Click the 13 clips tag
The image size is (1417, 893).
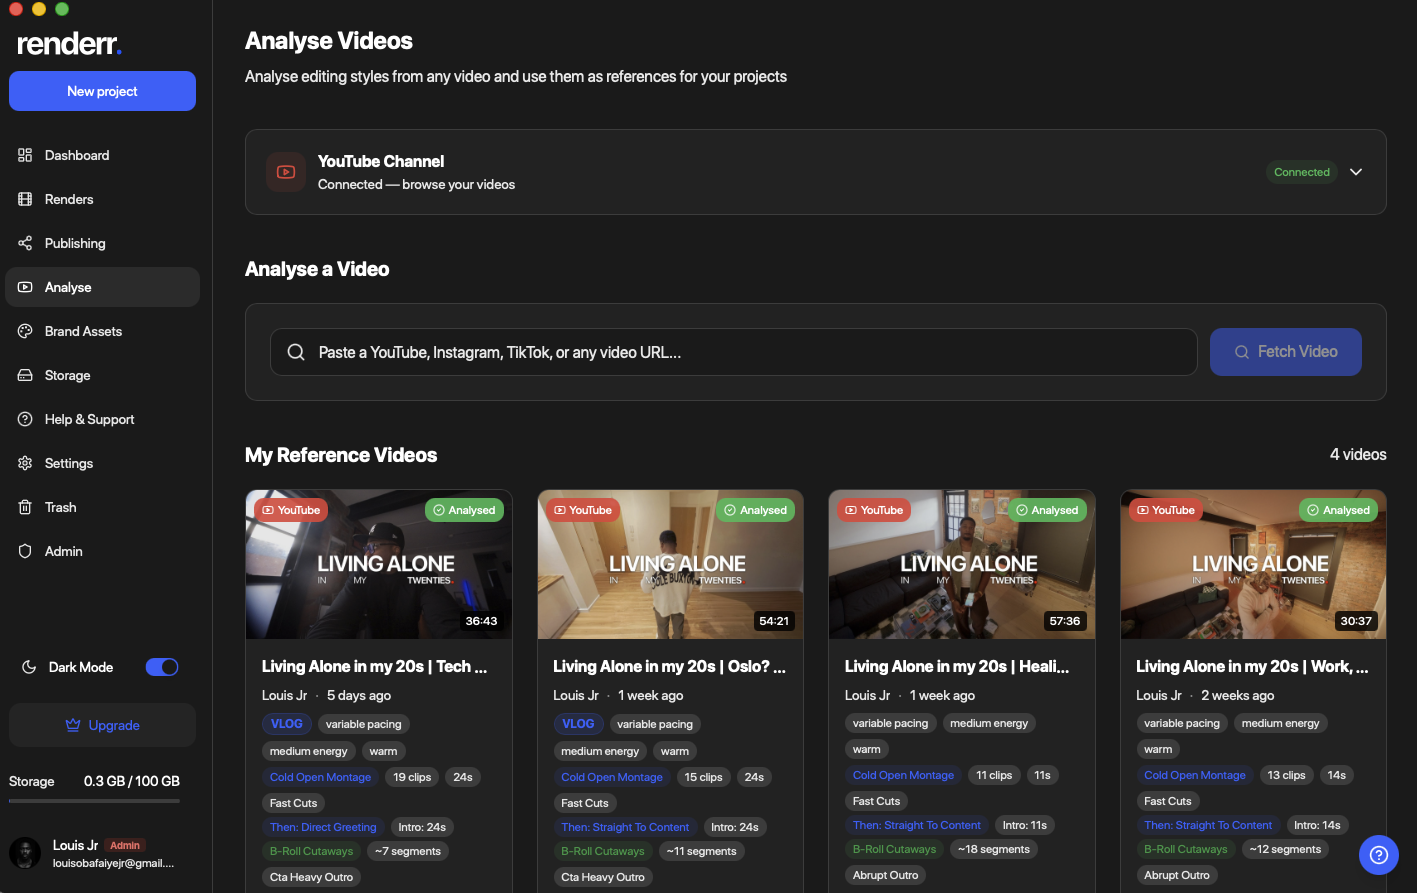(1286, 775)
